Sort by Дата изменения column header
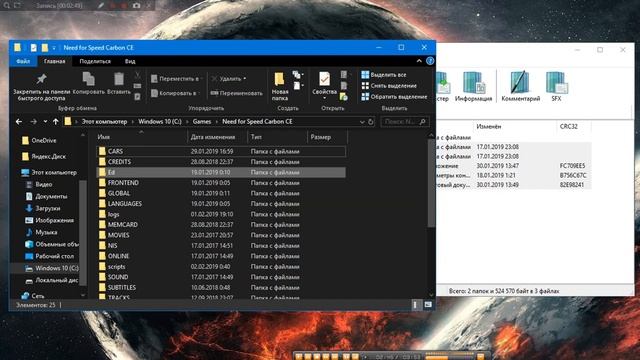This screenshot has height=360, width=640. [217, 137]
